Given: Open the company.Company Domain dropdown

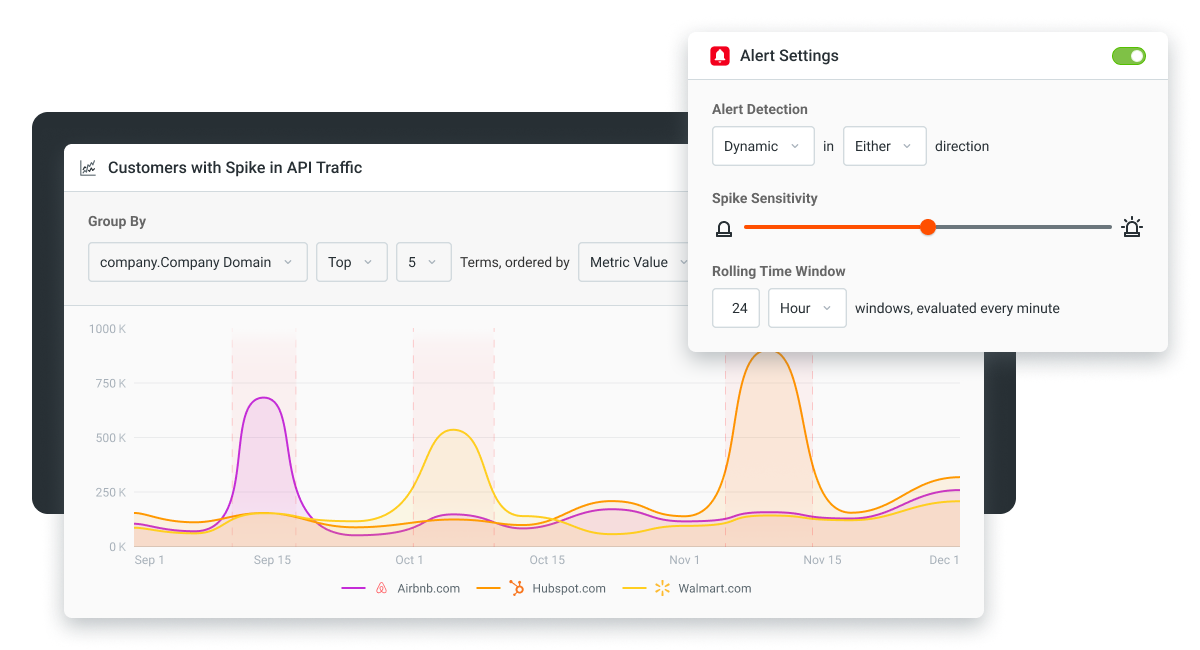Looking at the screenshot, I should point(198,262).
